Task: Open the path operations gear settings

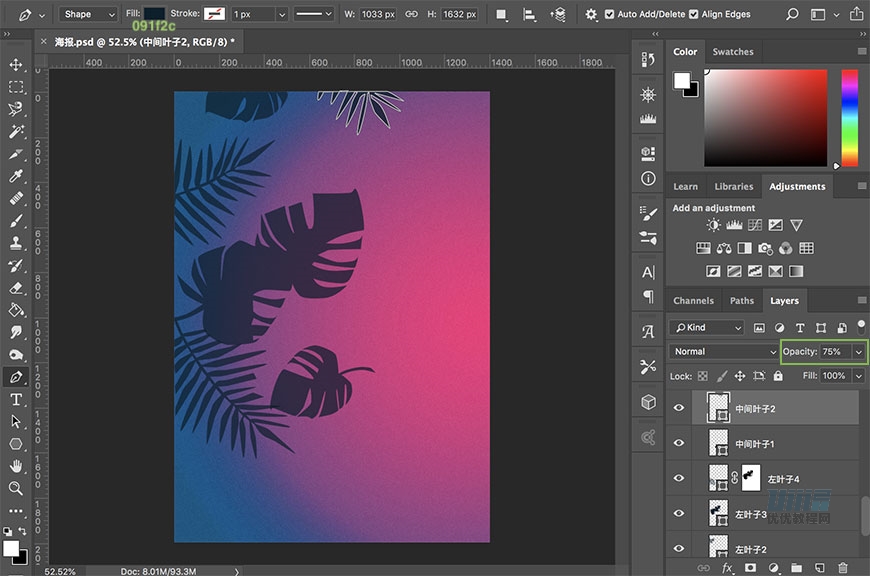Action: click(x=591, y=15)
